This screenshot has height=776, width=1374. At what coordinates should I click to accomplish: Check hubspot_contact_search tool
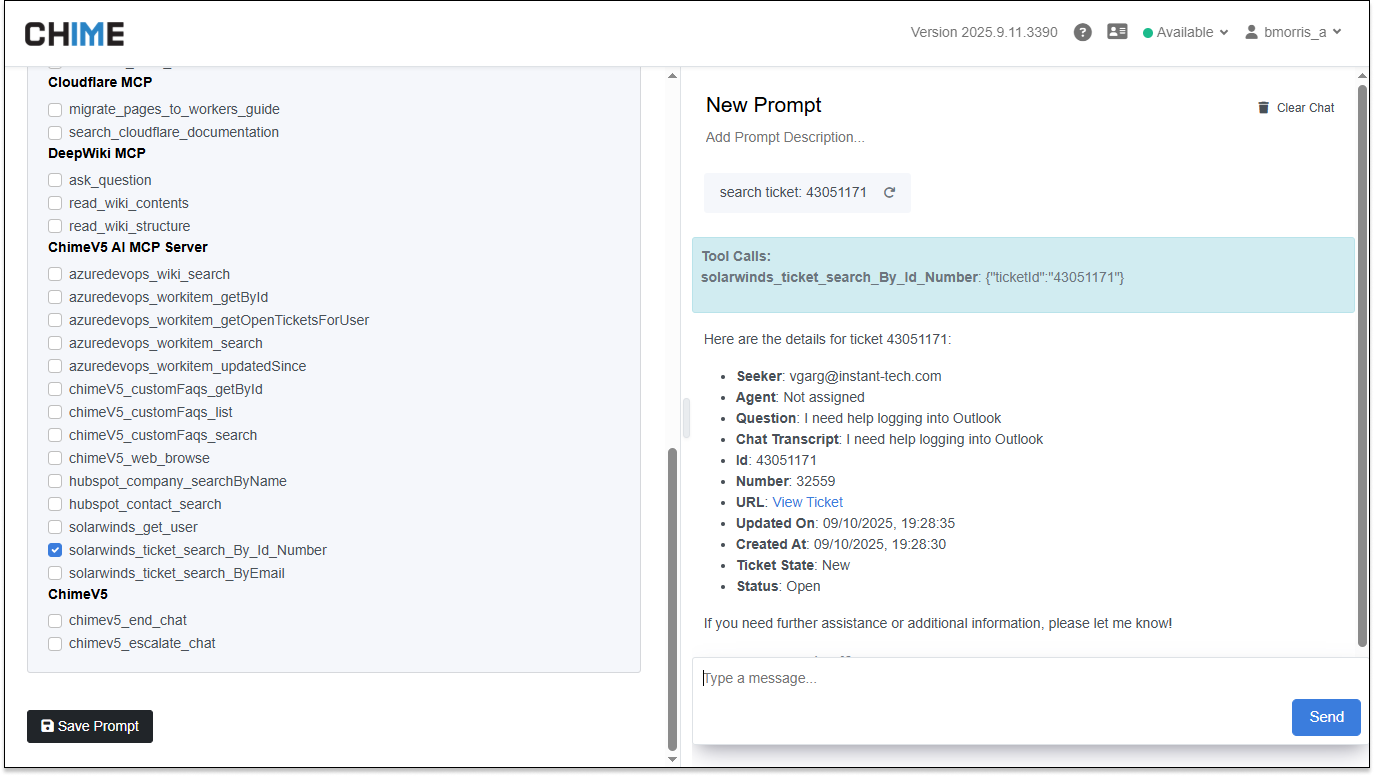coord(55,504)
